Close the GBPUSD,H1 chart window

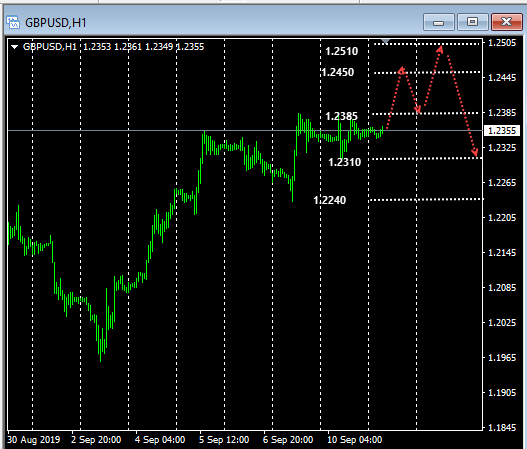507,22
